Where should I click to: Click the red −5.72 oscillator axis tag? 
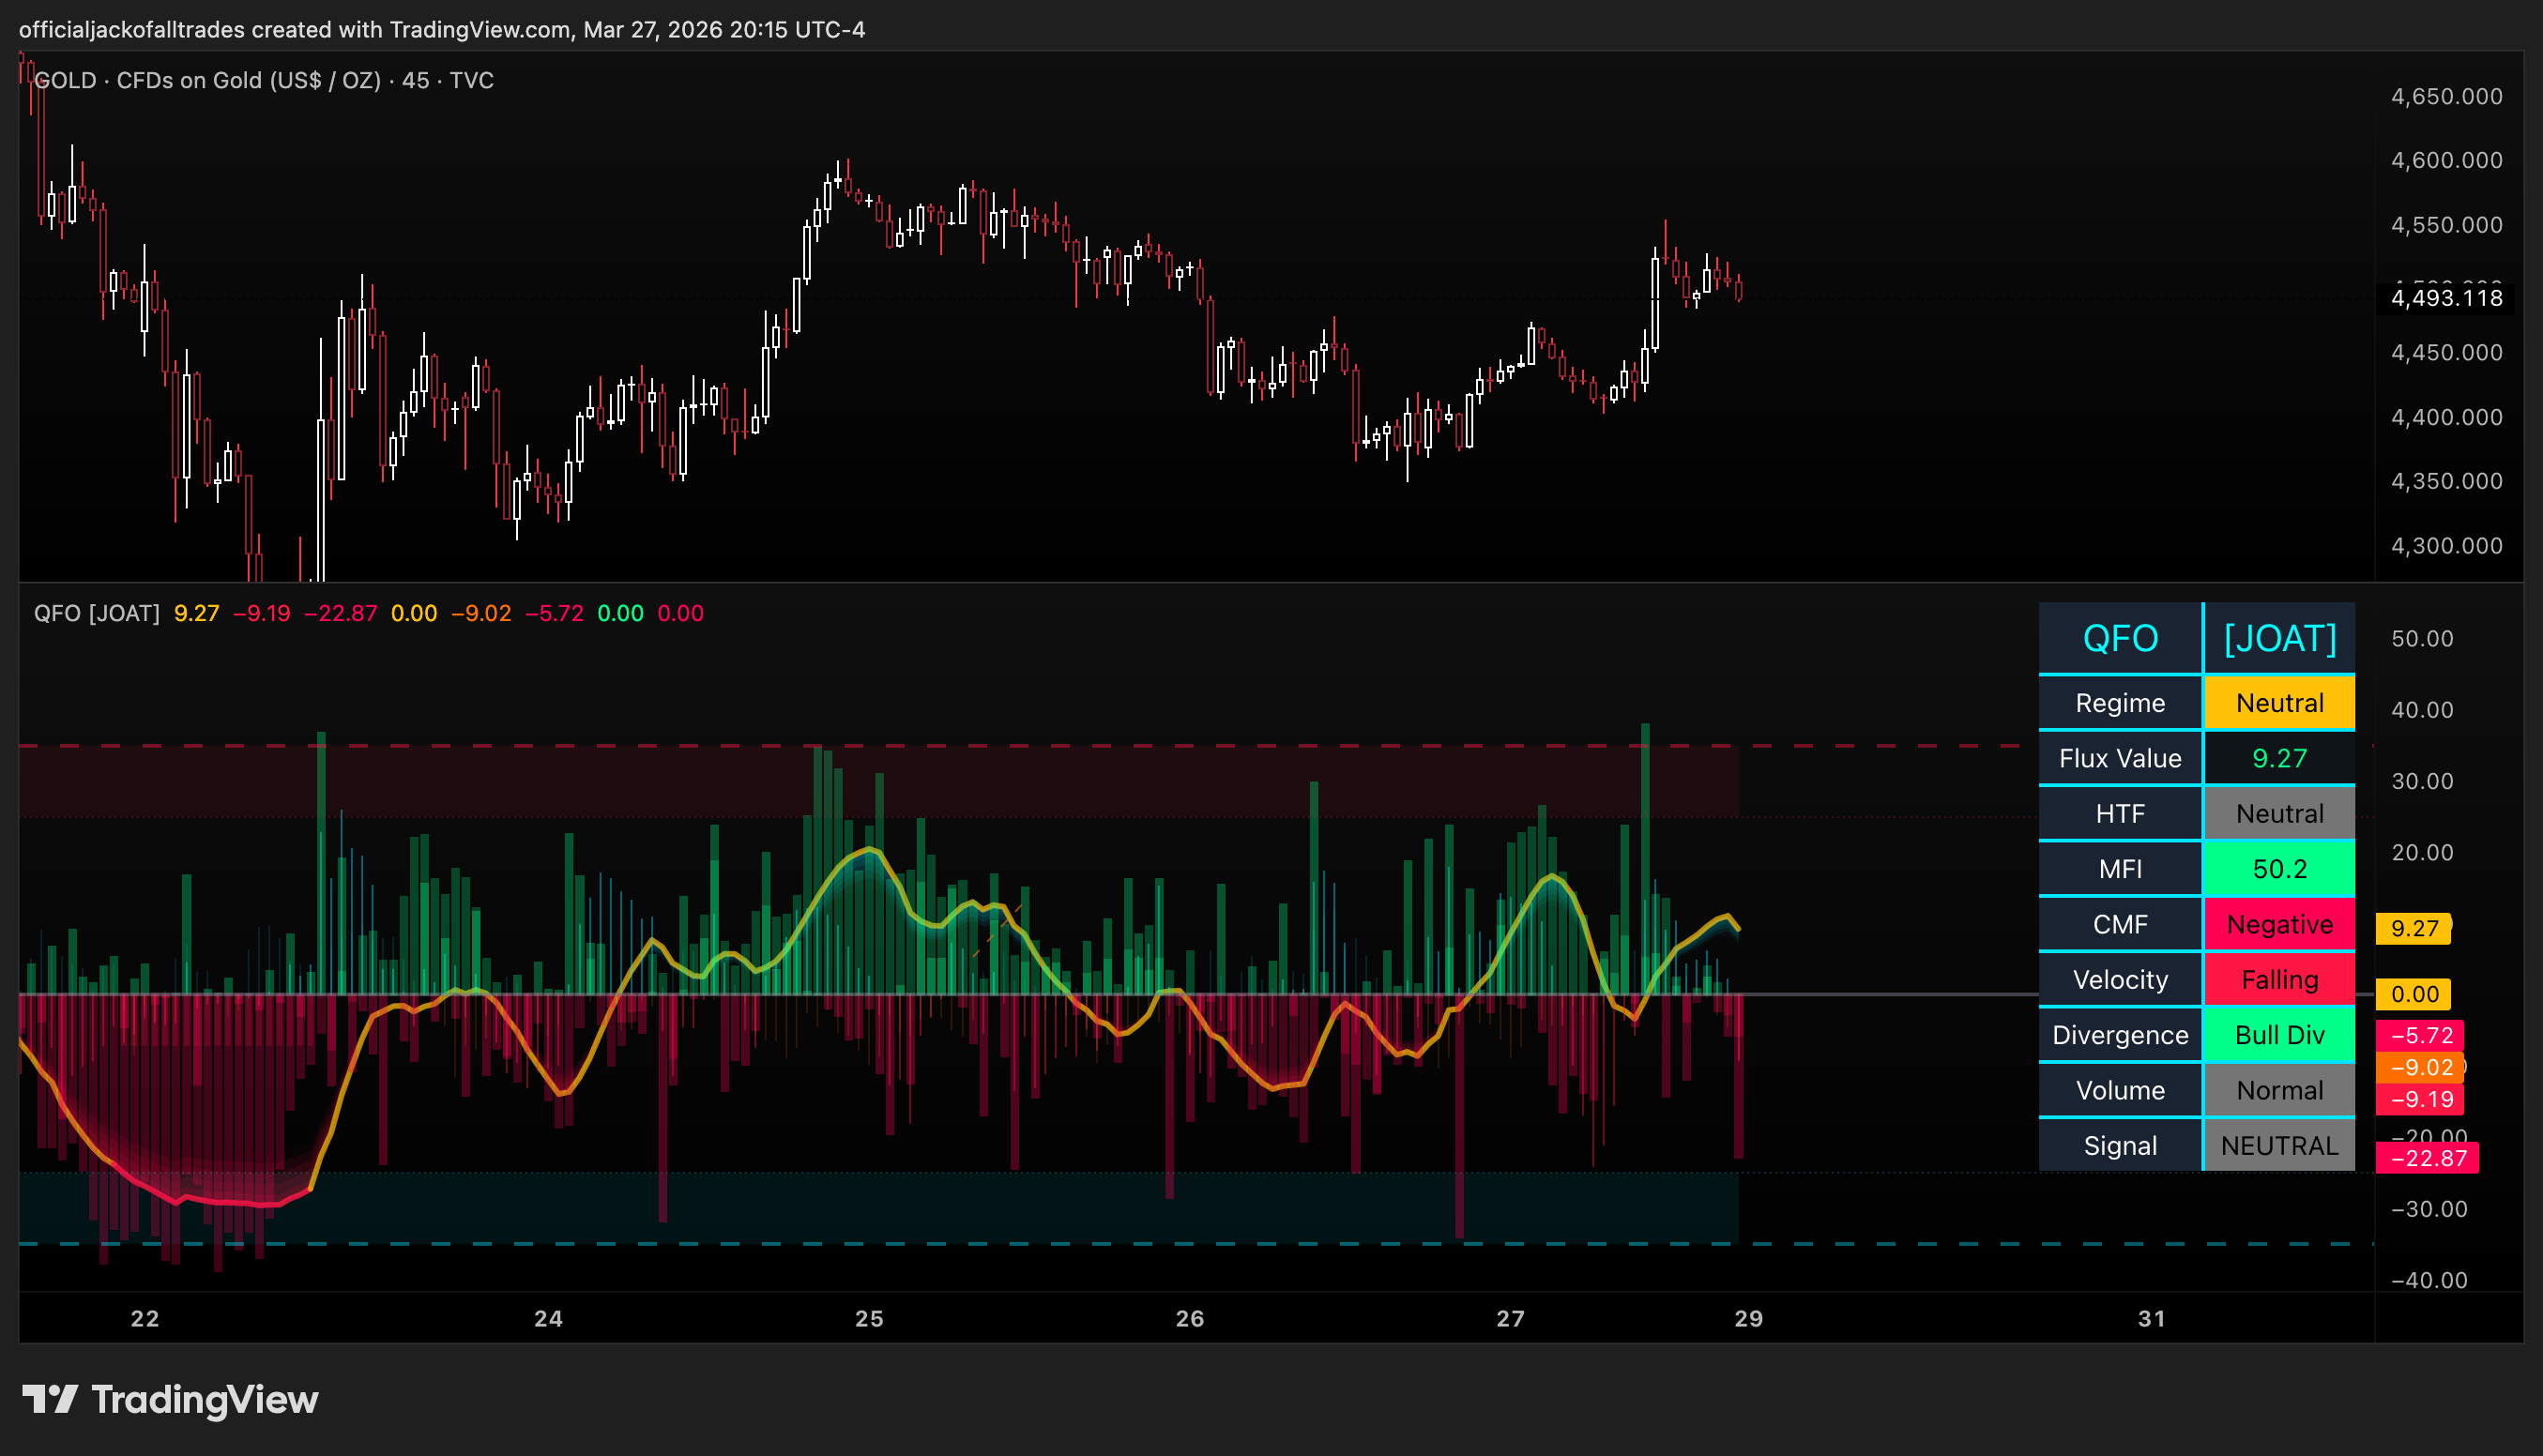point(2420,1035)
